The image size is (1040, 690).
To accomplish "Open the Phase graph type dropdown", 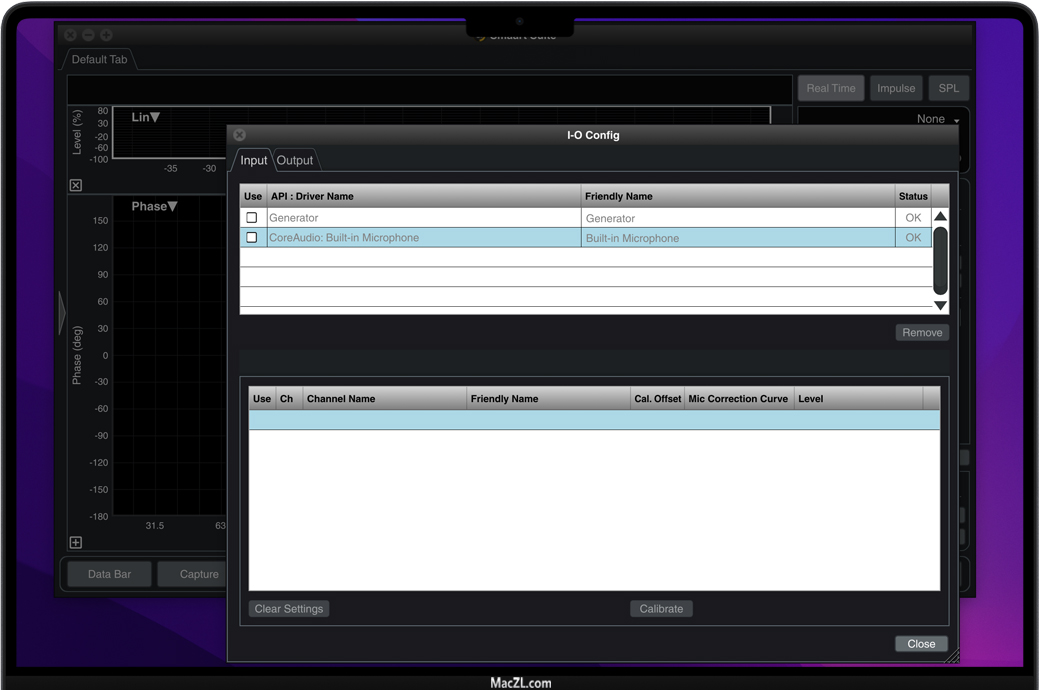I will coord(155,206).
